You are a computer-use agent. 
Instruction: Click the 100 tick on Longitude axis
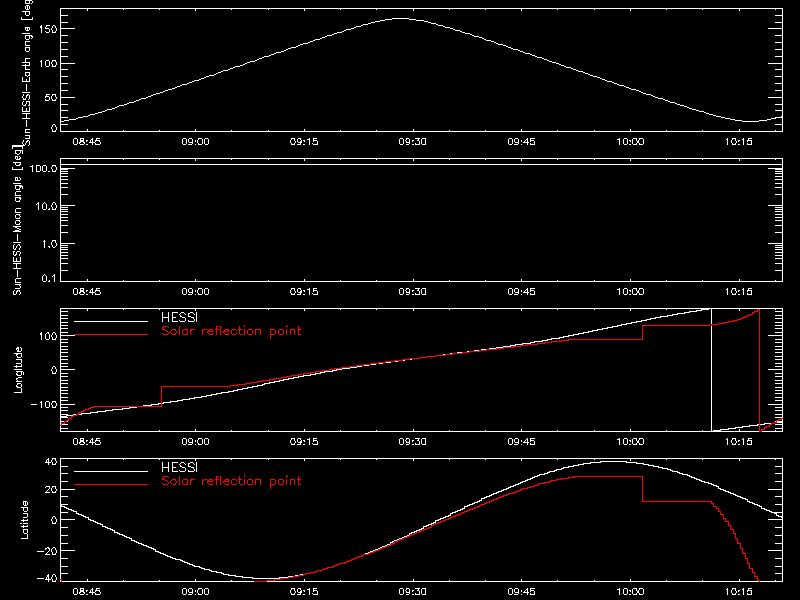click(x=48, y=336)
